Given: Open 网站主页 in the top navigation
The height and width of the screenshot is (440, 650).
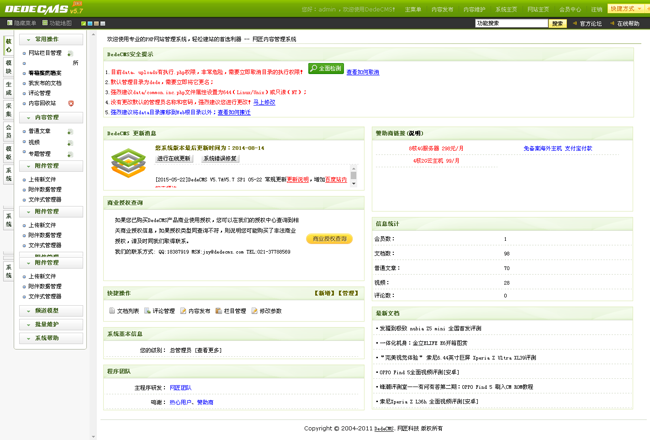Looking at the screenshot, I should point(538,9).
